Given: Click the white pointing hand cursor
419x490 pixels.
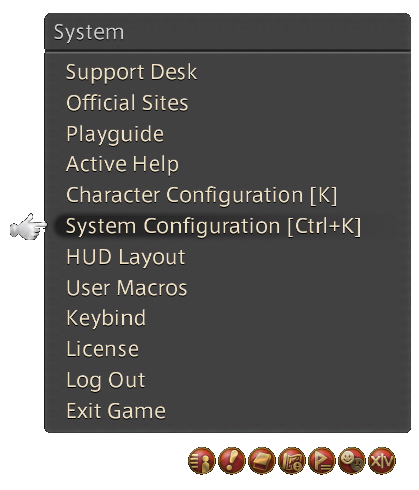Looking at the screenshot, I should pos(28,227).
